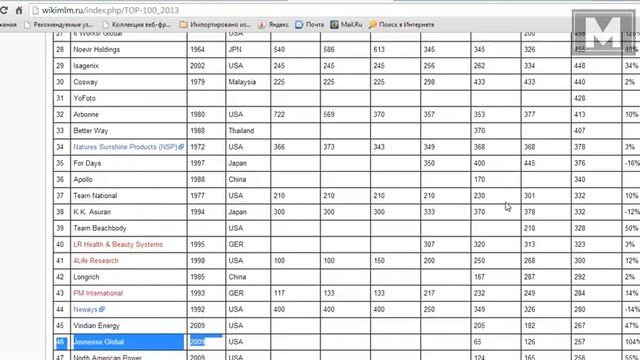The image size is (640, 360).
Task: Open the Почта bookmark
Action: [309, 25]
